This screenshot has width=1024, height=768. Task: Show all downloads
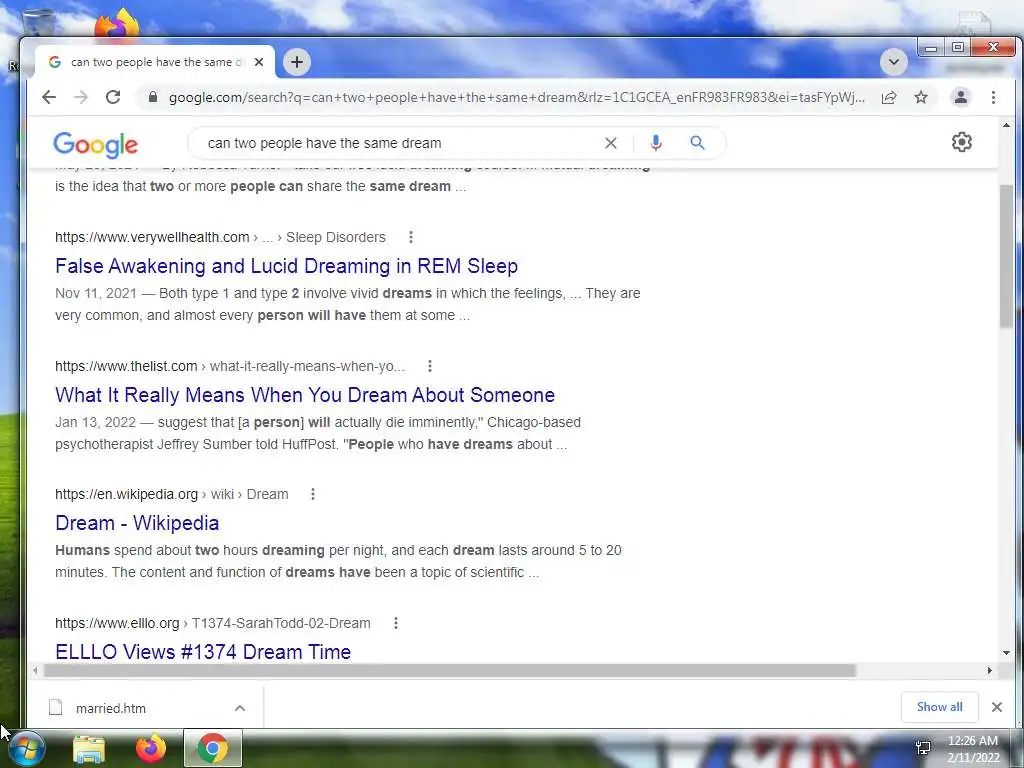coord(939,707)
